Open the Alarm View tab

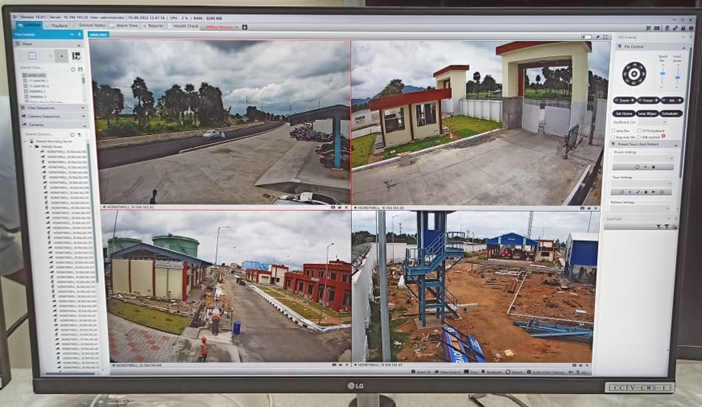click(124, 26)
